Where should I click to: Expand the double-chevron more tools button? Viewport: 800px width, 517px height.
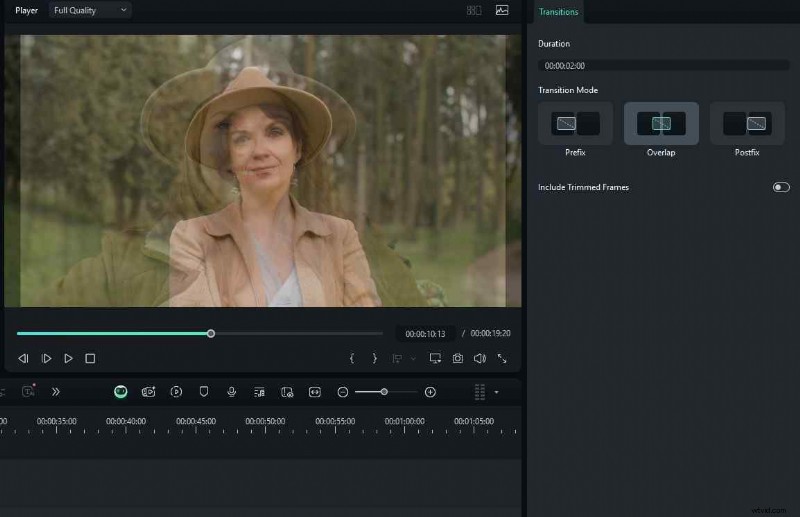point(56,392)
